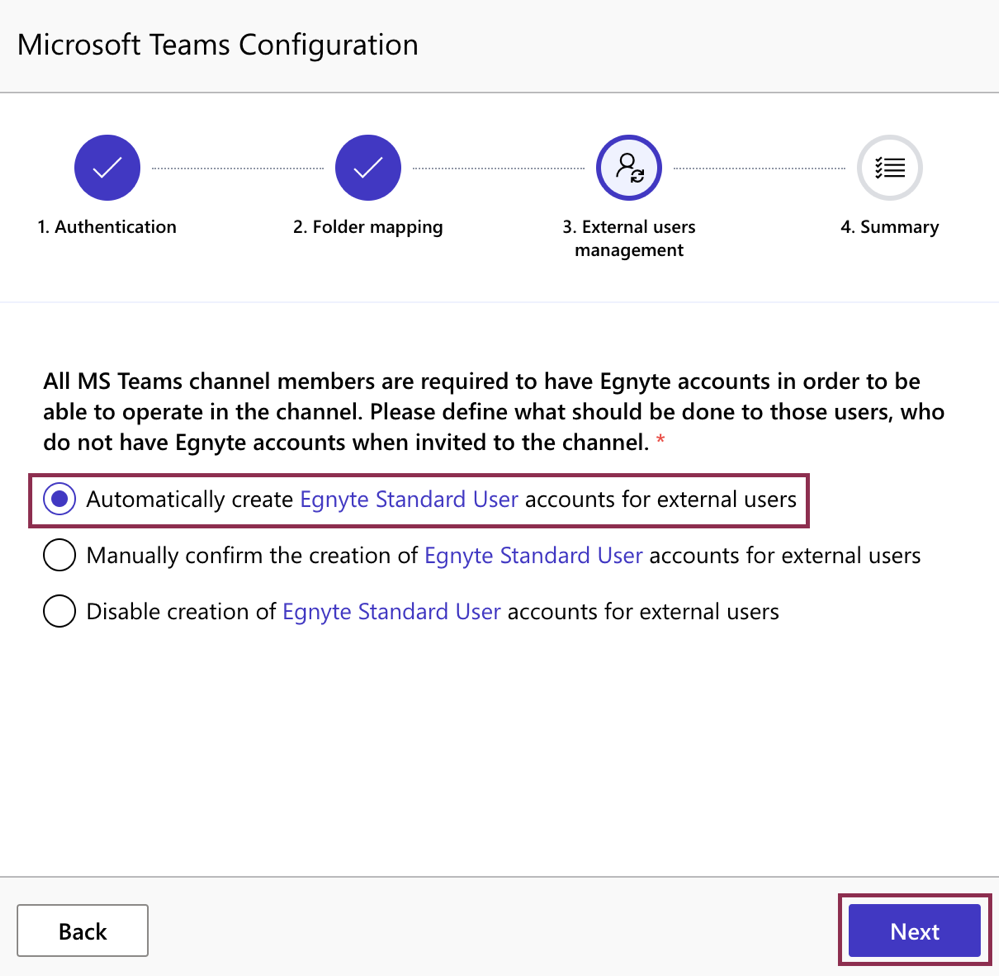Click the red required-field asterisk
This screenshot has width=999, height=976.
click(660, 442)
